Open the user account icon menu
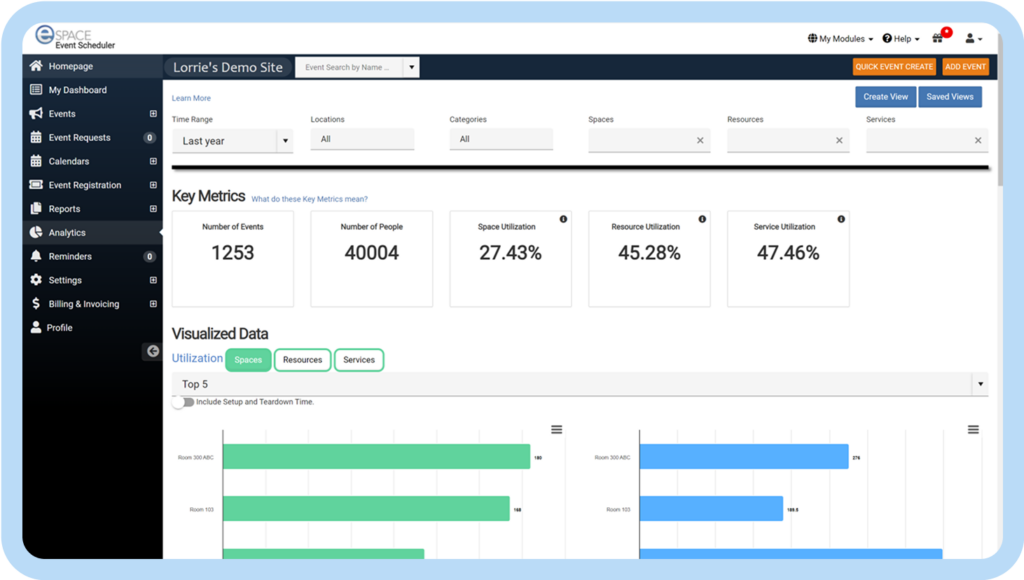This screenshot has width=1024, height=580. 972,38
